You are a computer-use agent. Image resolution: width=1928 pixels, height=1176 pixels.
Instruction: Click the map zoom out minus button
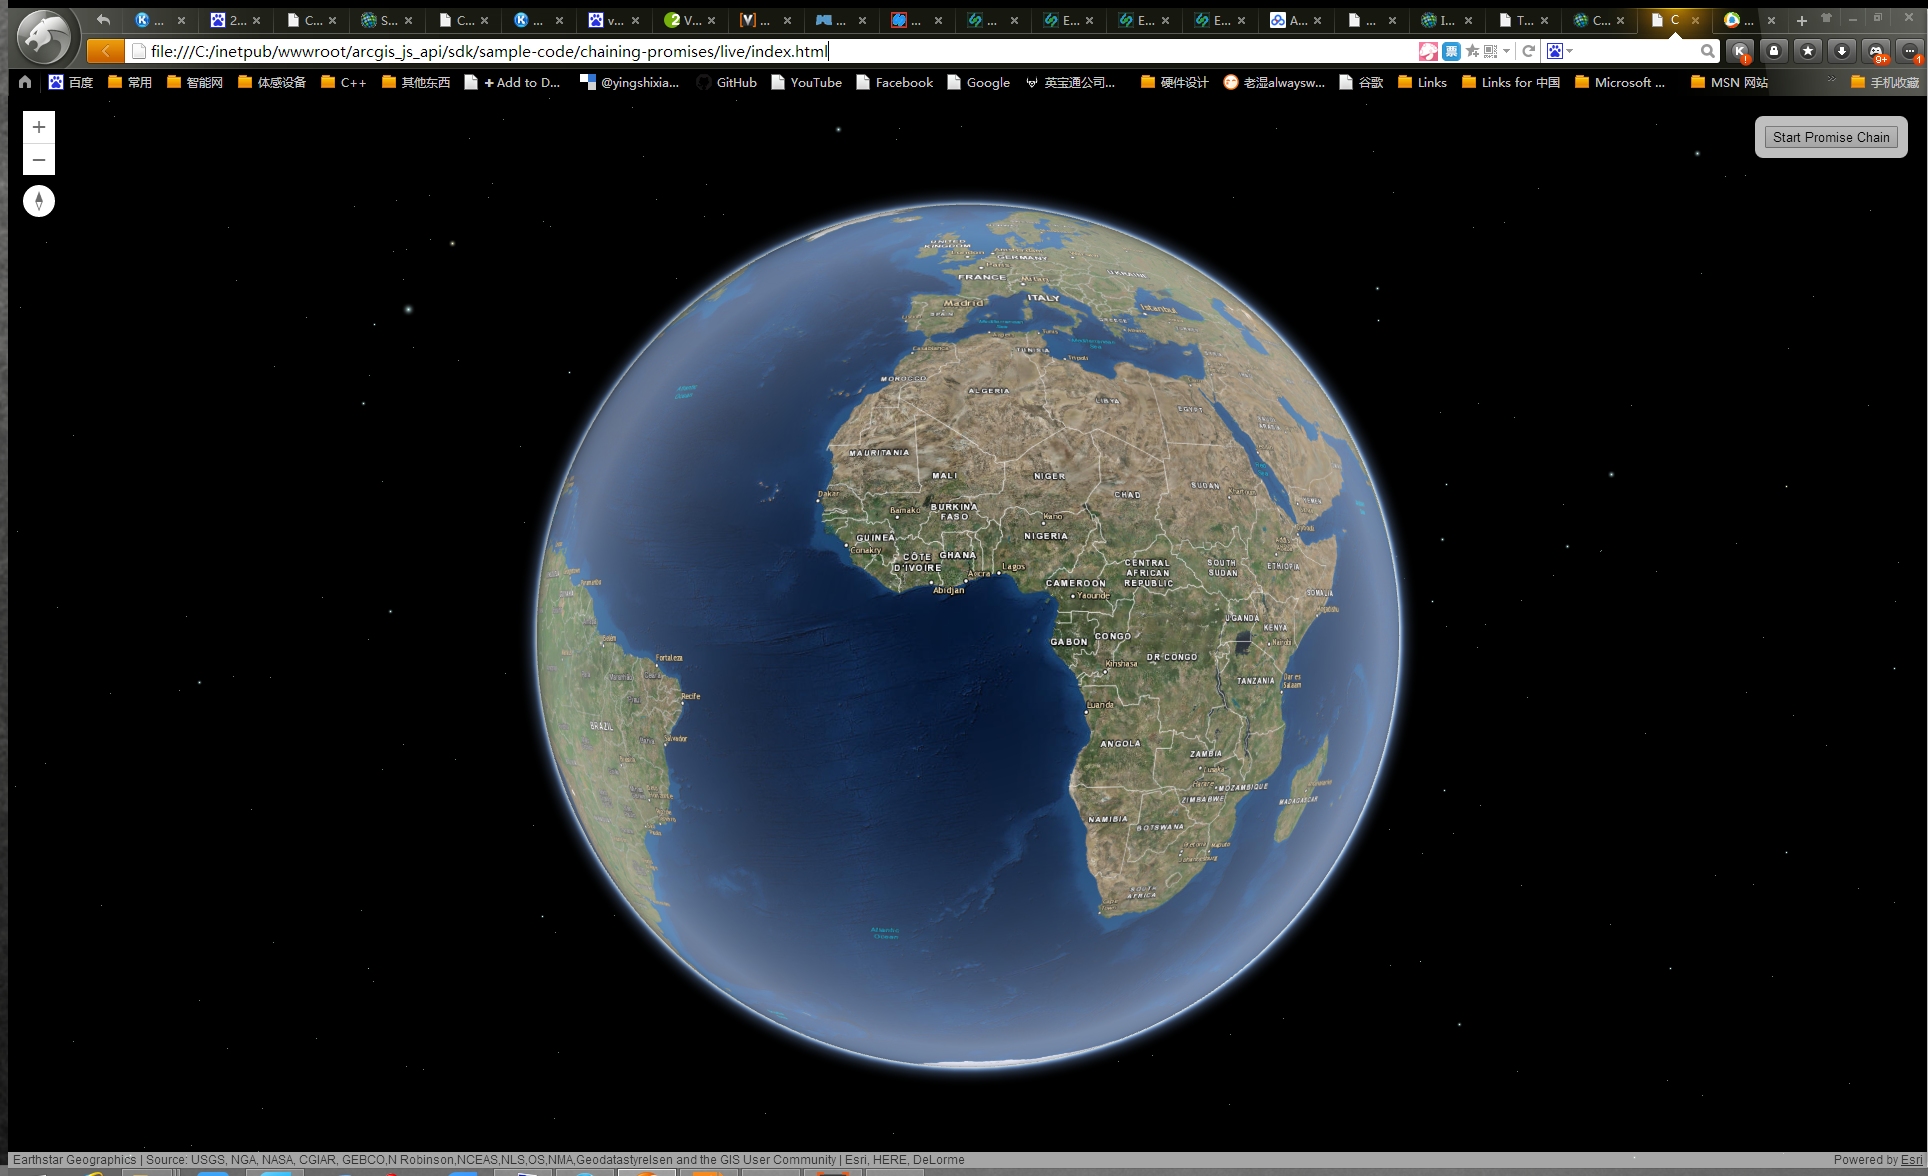[x=39, y=160]
